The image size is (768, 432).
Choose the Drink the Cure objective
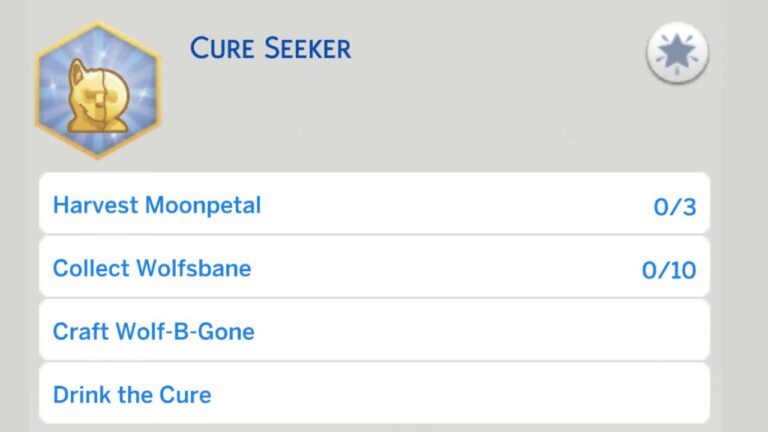pos(132,394)
